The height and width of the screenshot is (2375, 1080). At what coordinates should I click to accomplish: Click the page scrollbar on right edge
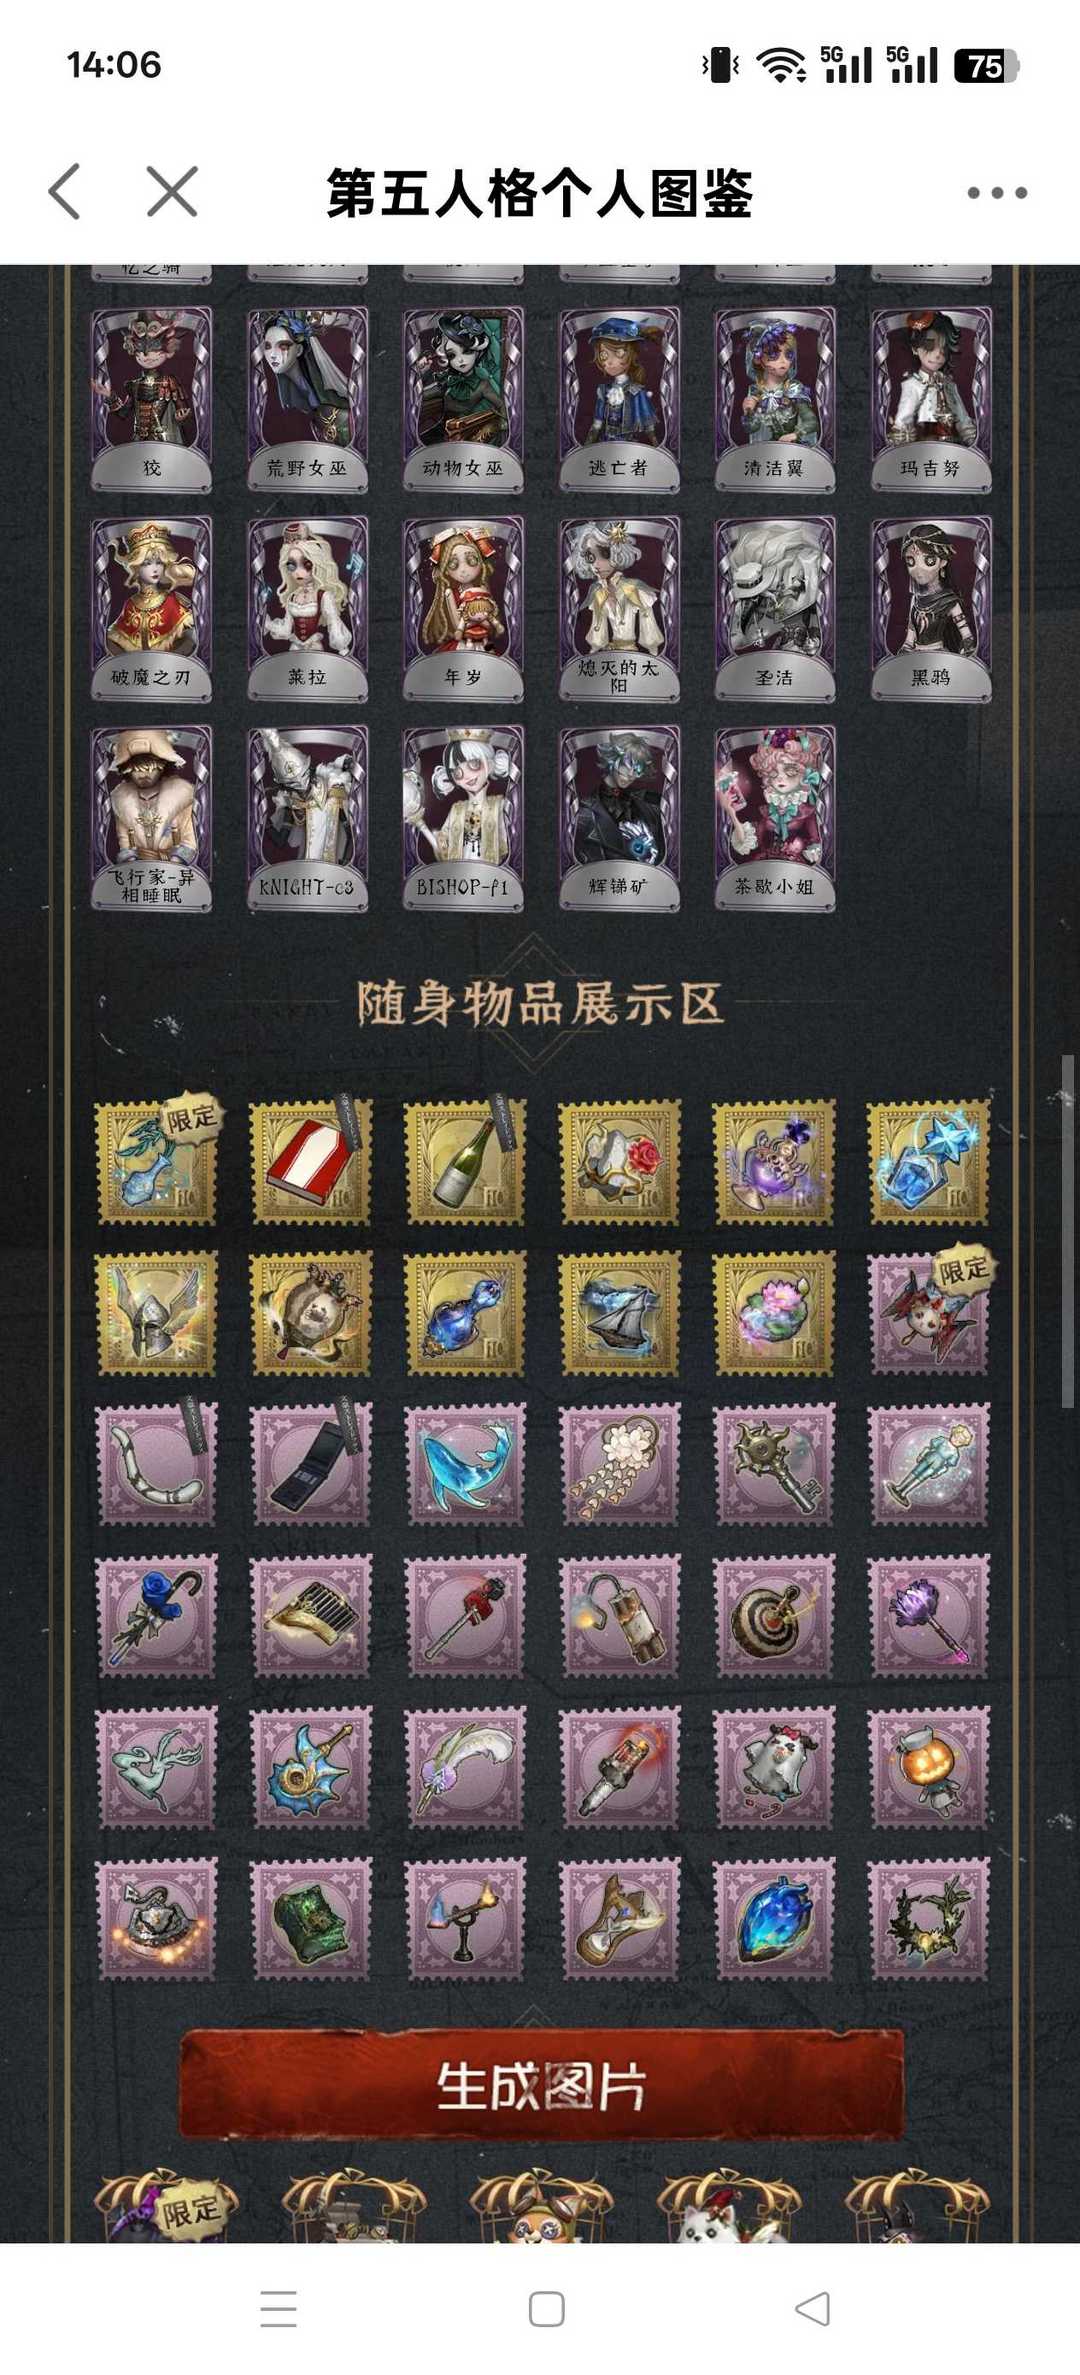click(1067, 1232)
